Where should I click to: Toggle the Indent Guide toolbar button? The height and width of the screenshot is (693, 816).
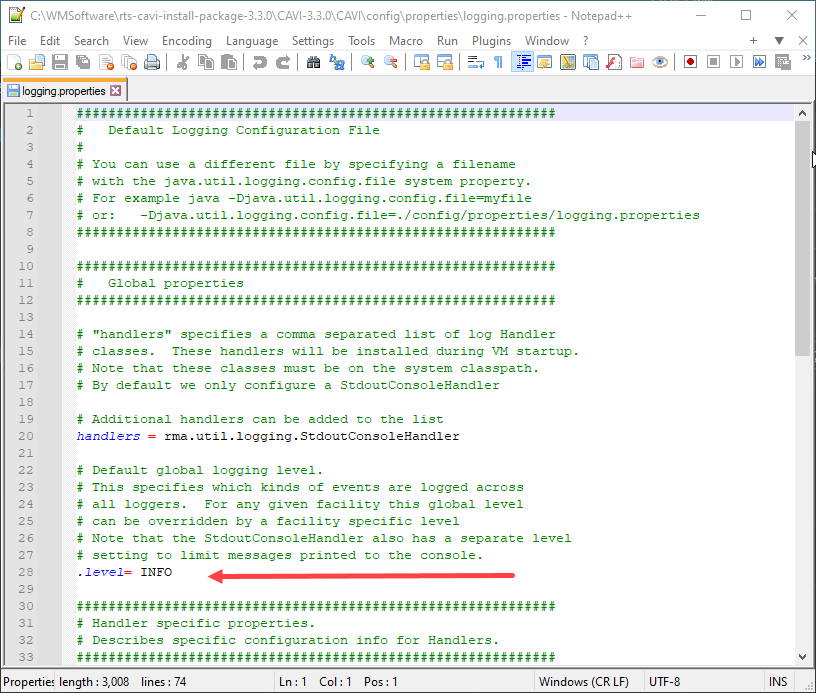(x=522, y=62)
